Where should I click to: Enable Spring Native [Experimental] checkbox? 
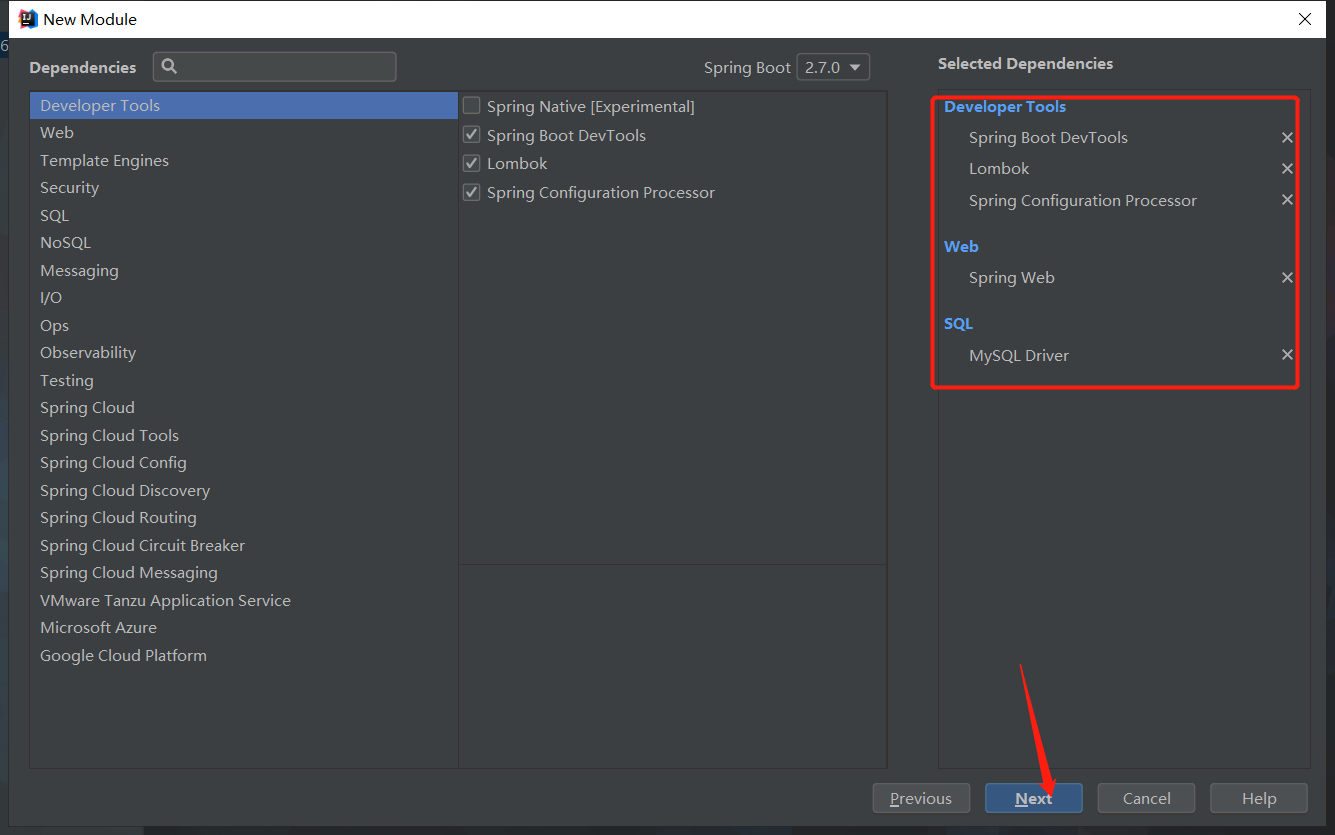click(472, 106)
